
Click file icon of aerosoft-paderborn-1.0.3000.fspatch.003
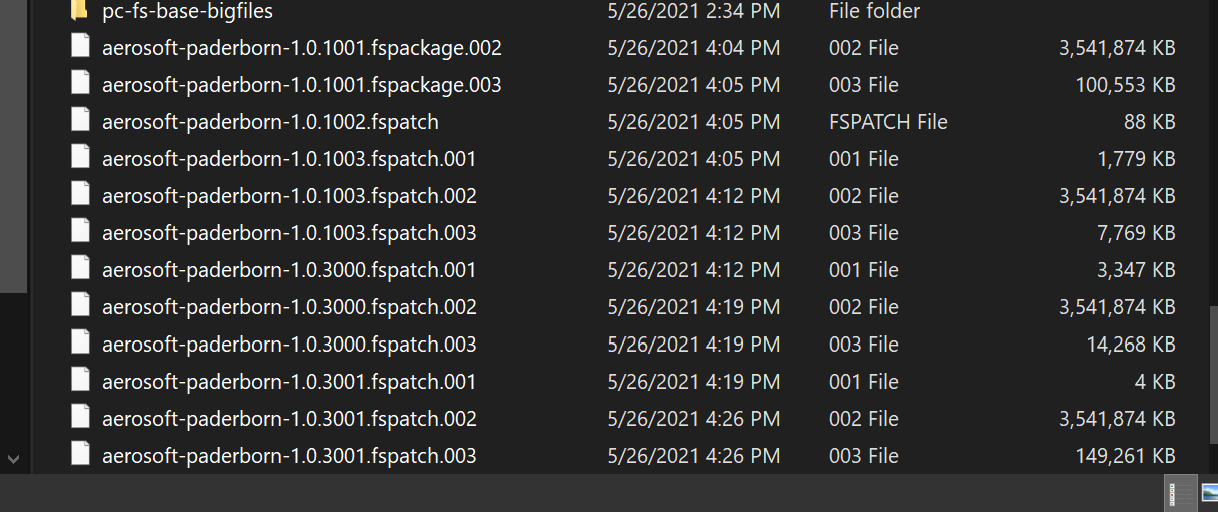click(80, 343)
